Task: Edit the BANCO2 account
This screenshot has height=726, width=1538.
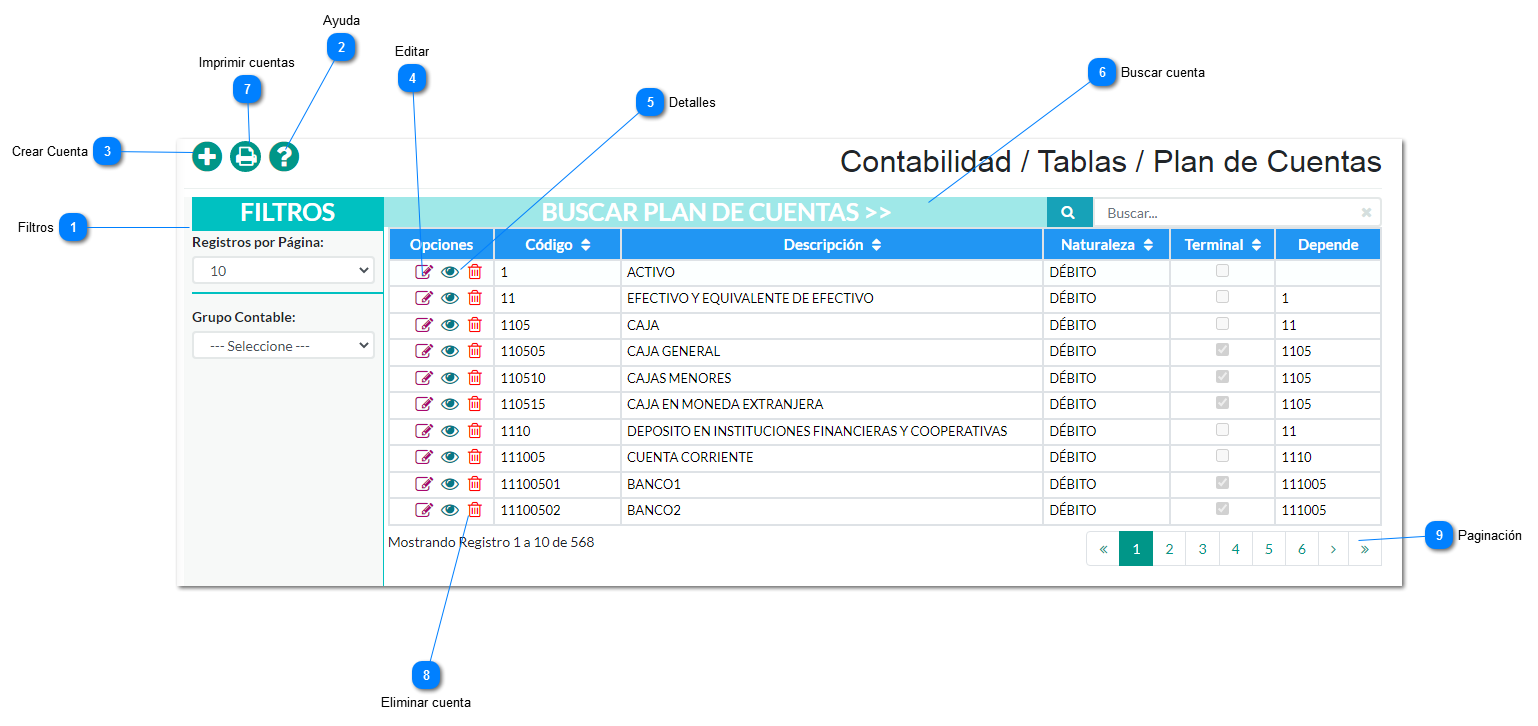Action: [424, 510]
